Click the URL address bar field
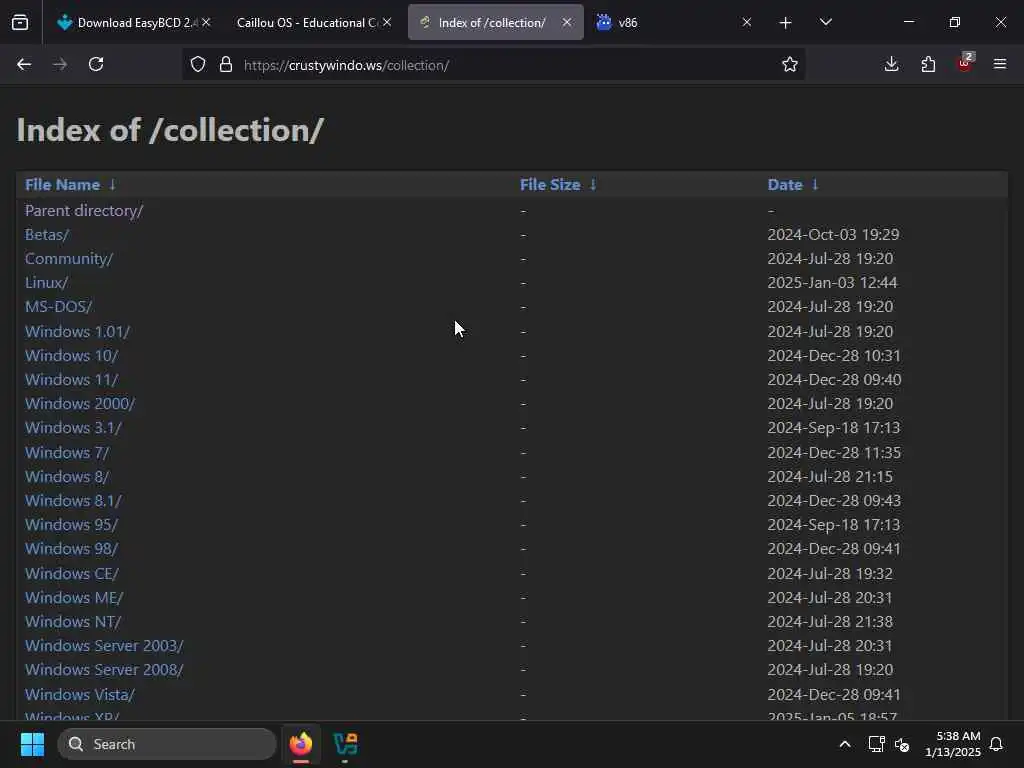Viewport: 1024px width, 768px height. point(493,65)
